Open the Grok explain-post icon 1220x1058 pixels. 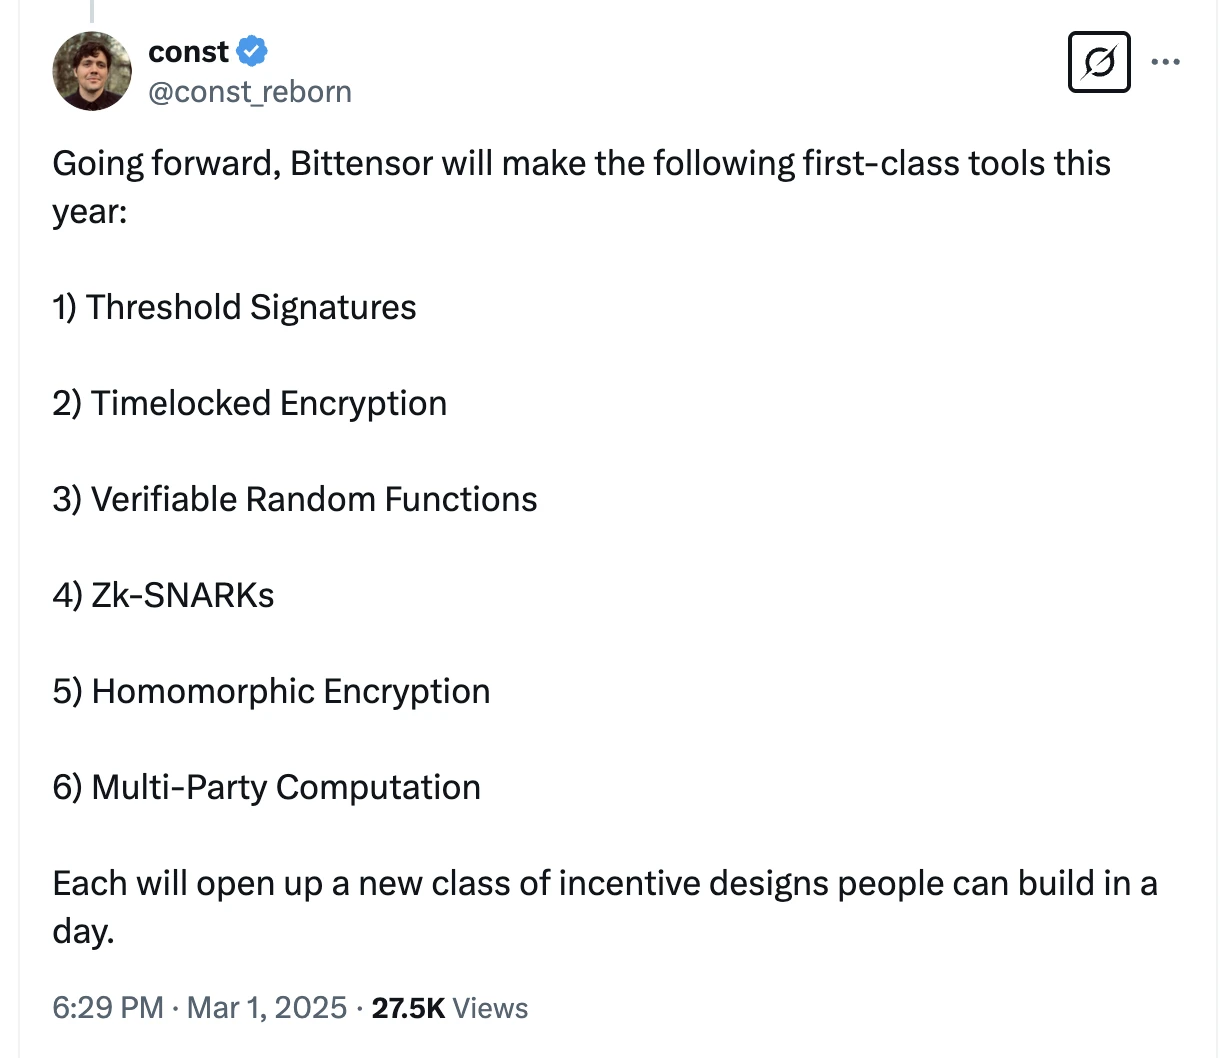point(1098,62)
